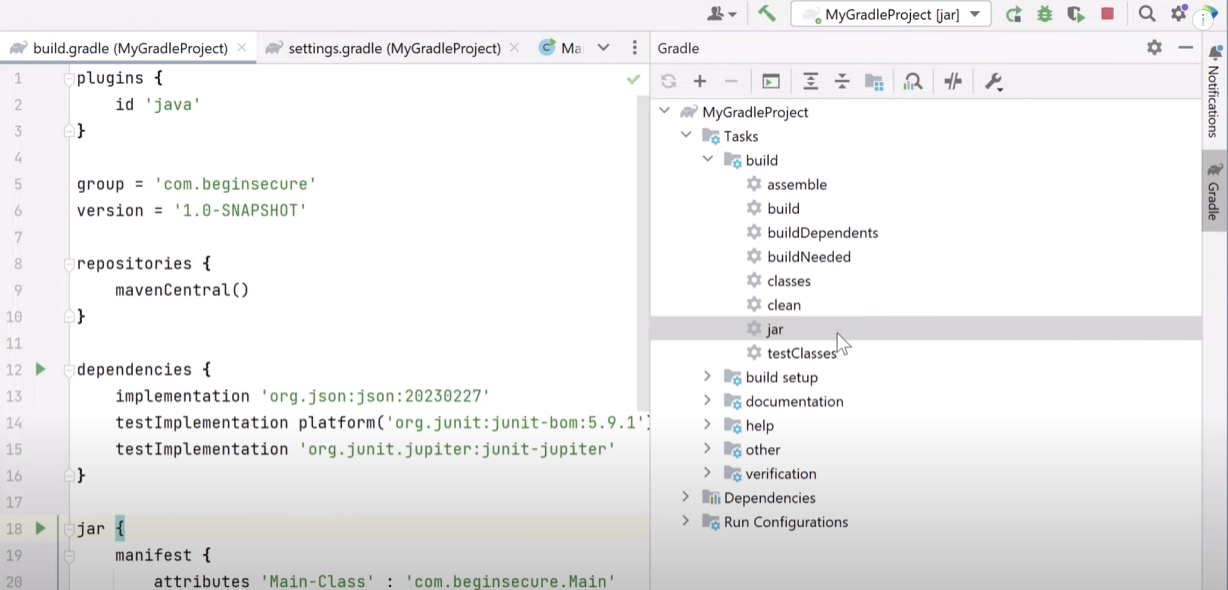The image size is (1228, 590).
Task: Click the group 'com.beginsecure' text
Action: click(x=235, y=184)
